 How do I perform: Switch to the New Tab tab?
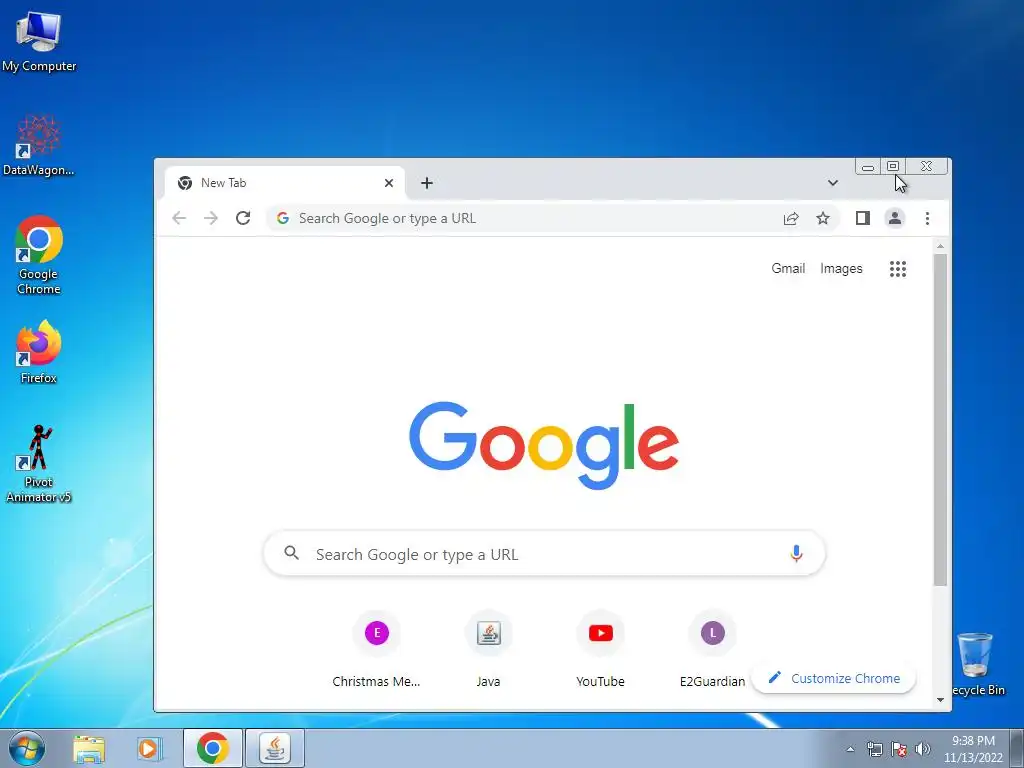[x=284, y=183]
